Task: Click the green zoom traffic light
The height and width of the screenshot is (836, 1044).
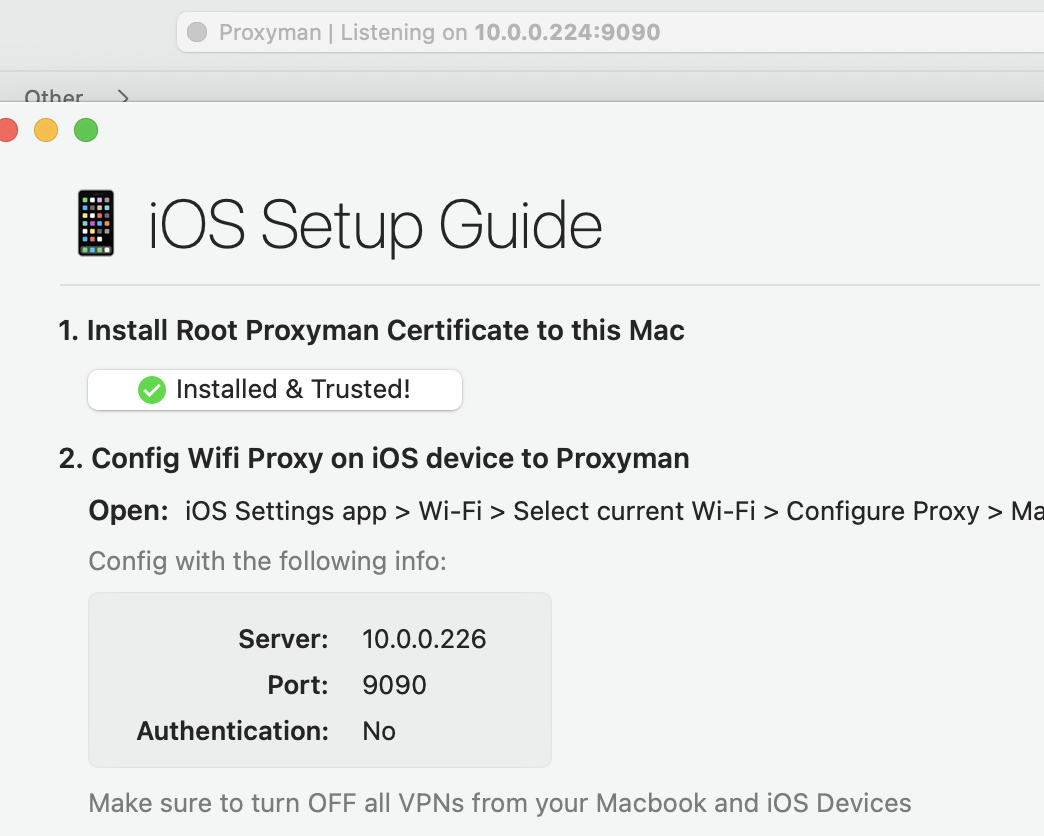Action: (x=86, y=130)
